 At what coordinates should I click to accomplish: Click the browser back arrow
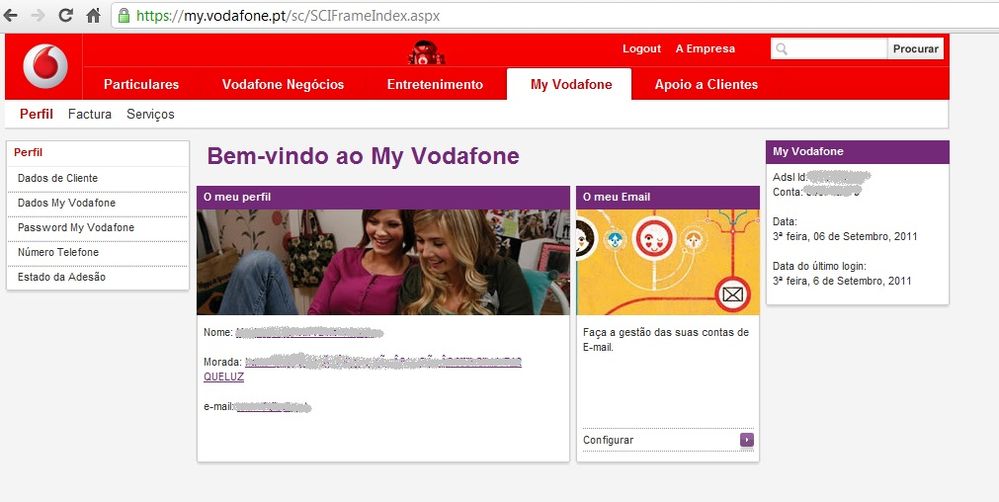pos(11,15)
